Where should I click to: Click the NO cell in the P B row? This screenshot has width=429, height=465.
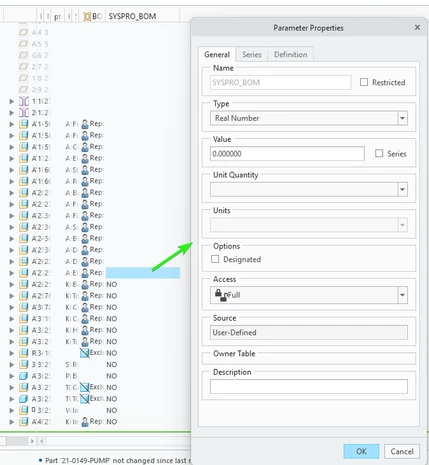112,376
